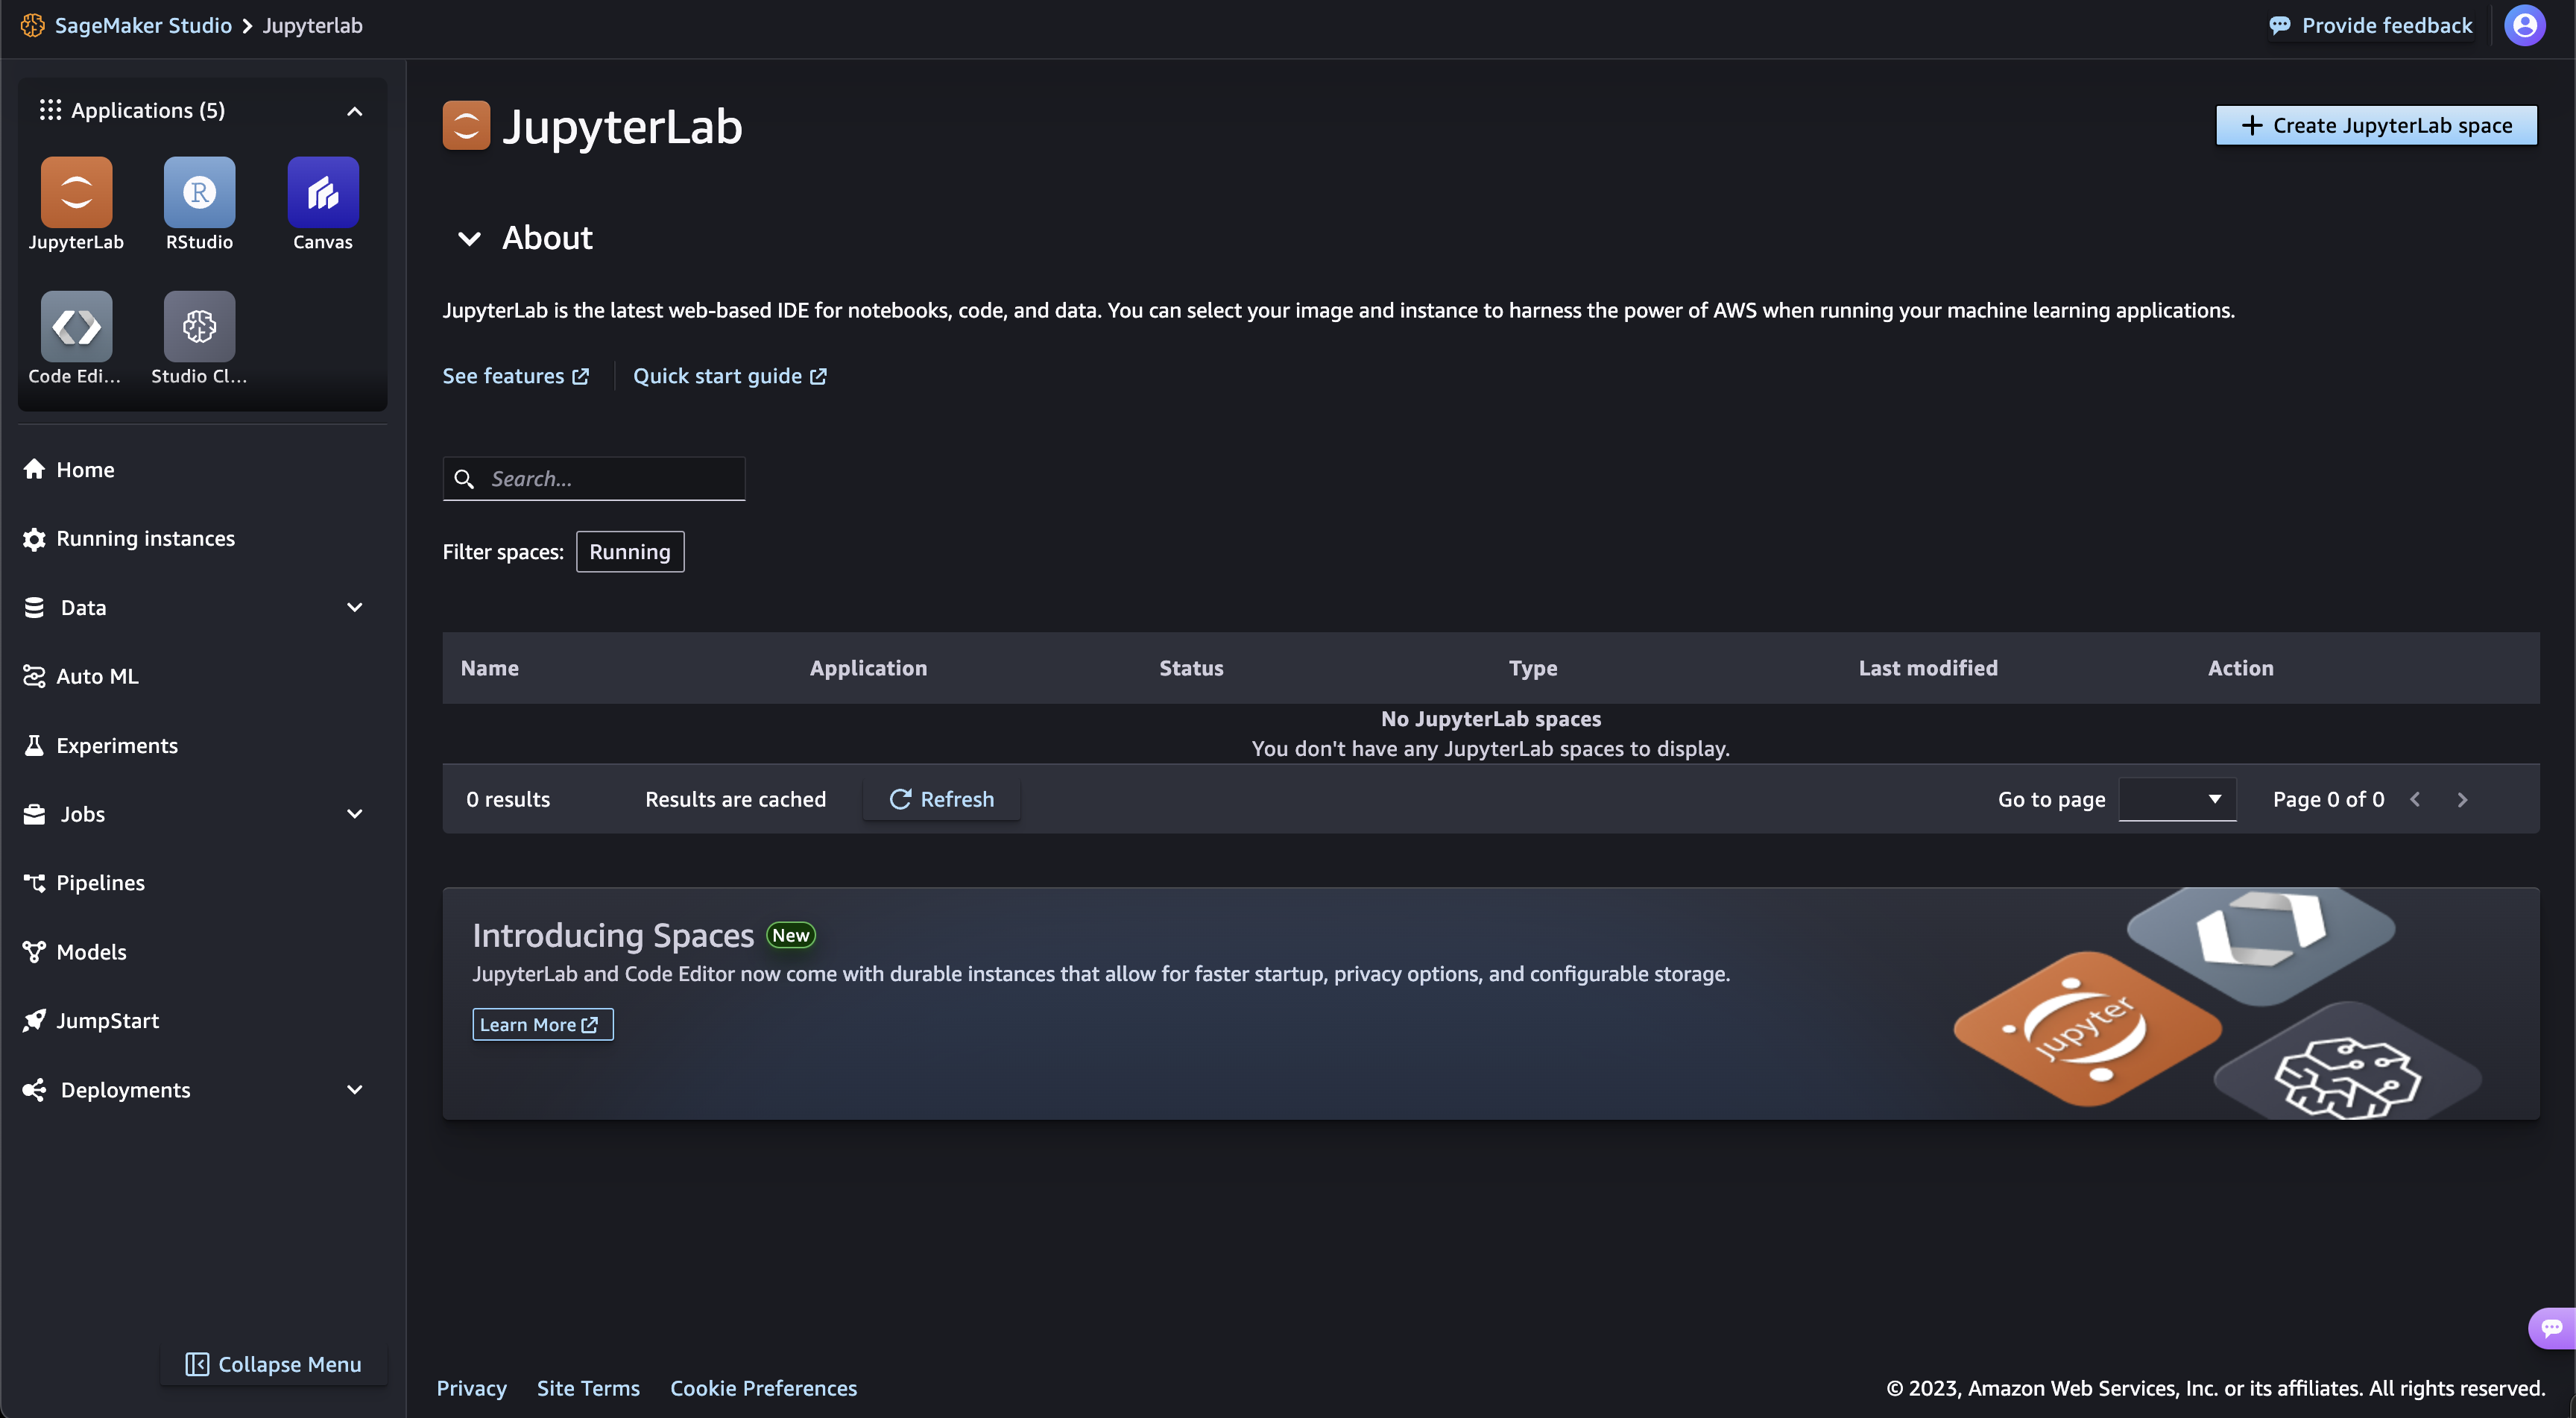Collapse the About section
Viewport: 2576px width, 1418px height.
pyautogui.click(x=469, y=238)
